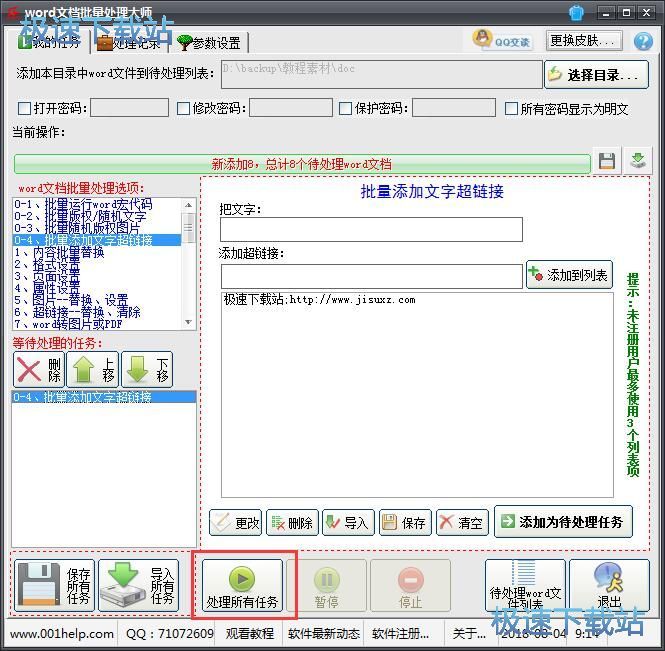Switch to 处理记录 tab
The image size is (665, 651).
[129, 42]
